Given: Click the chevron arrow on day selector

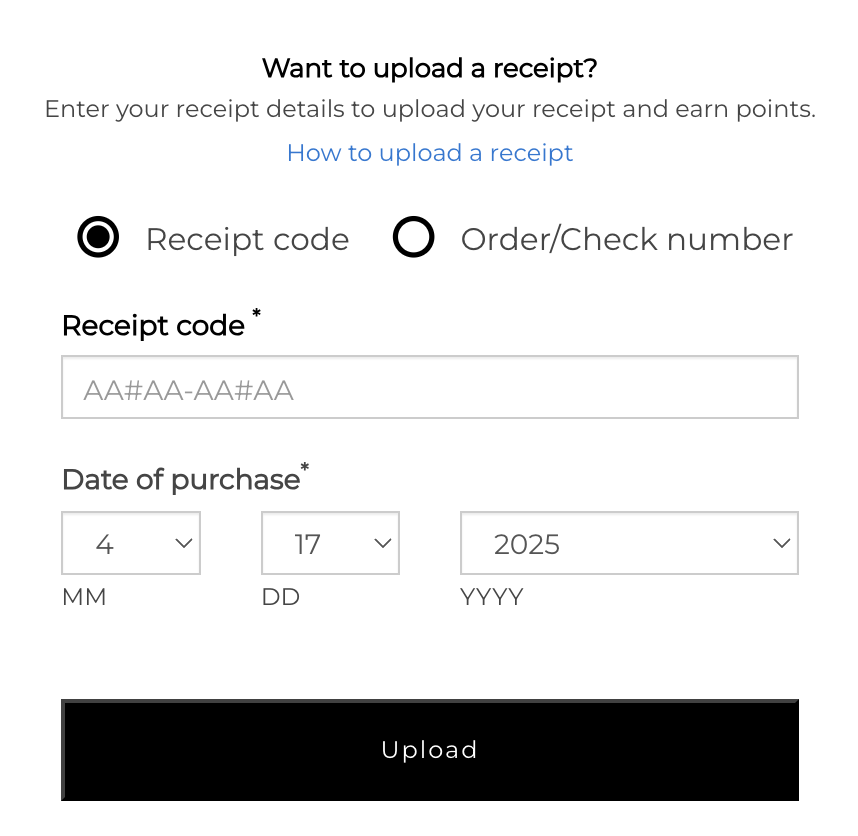Looking at the screenshot, I should tap(383, 543).
